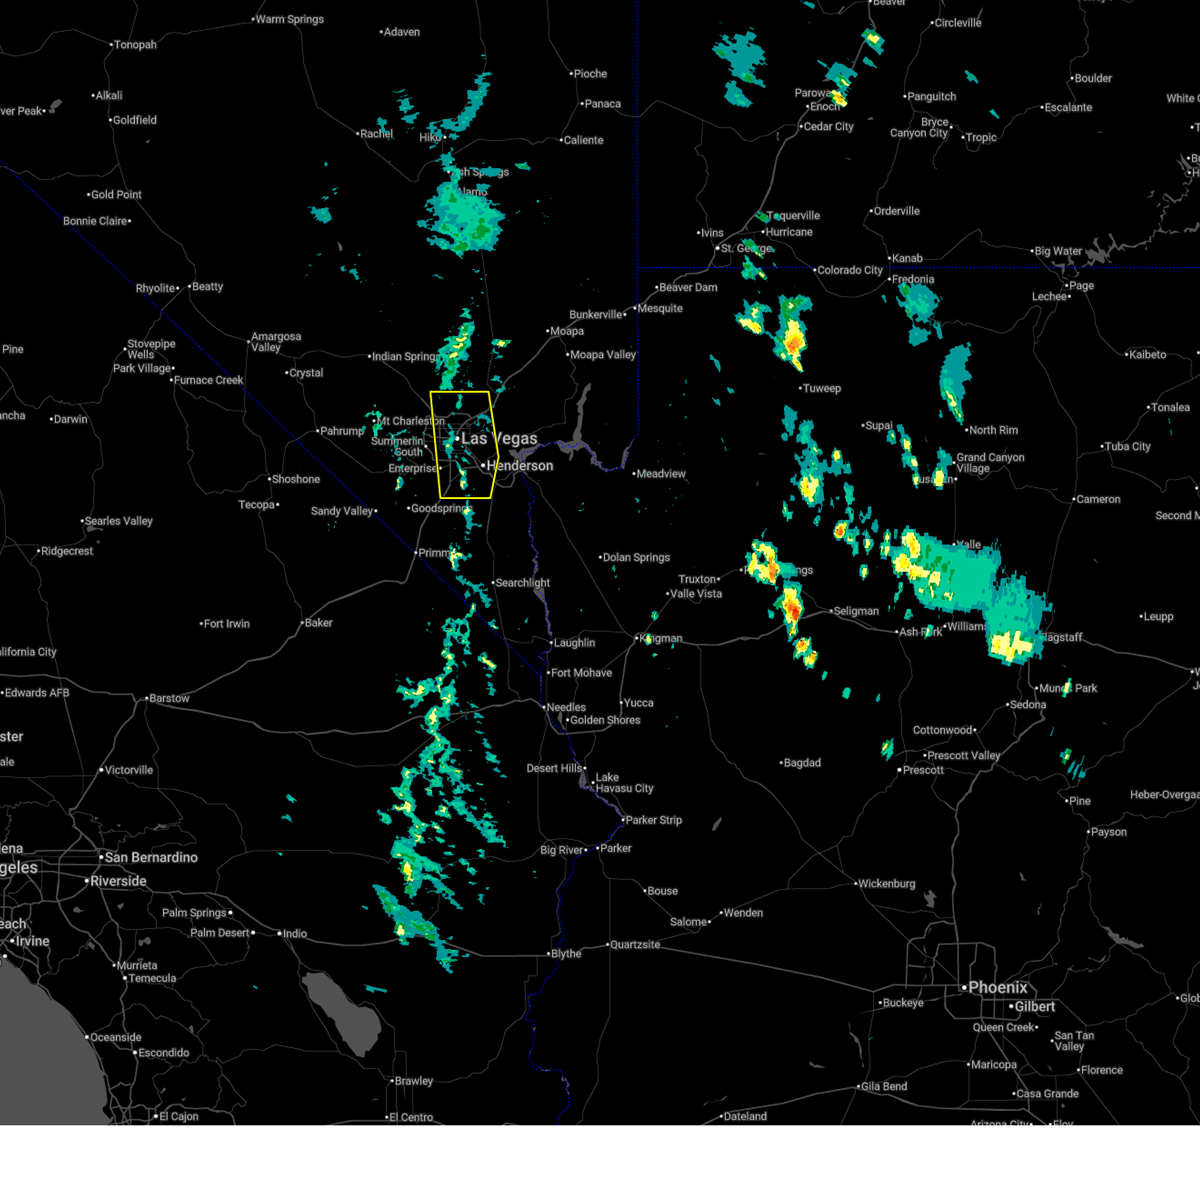
Task: Select the Casa Grande label
Action: [1047, 1094]
